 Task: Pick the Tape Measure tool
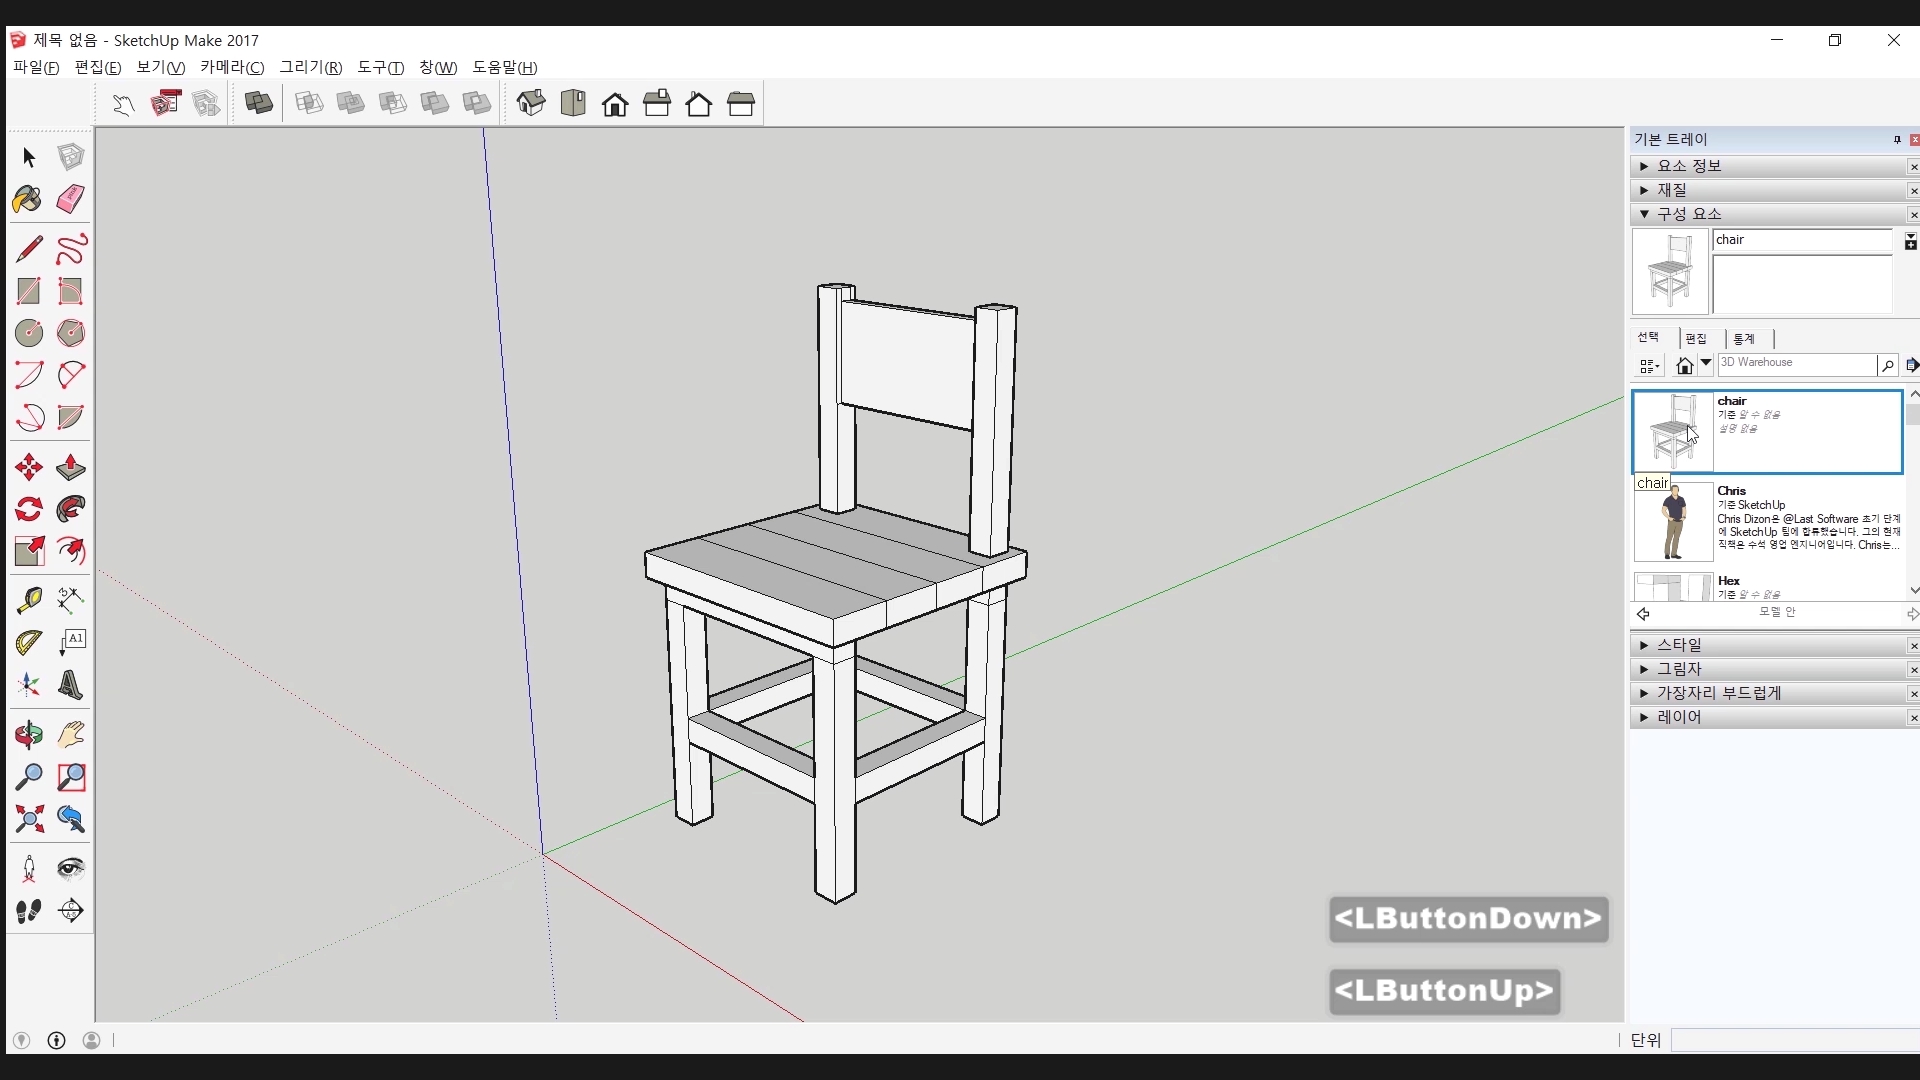(x=28, y=599)
